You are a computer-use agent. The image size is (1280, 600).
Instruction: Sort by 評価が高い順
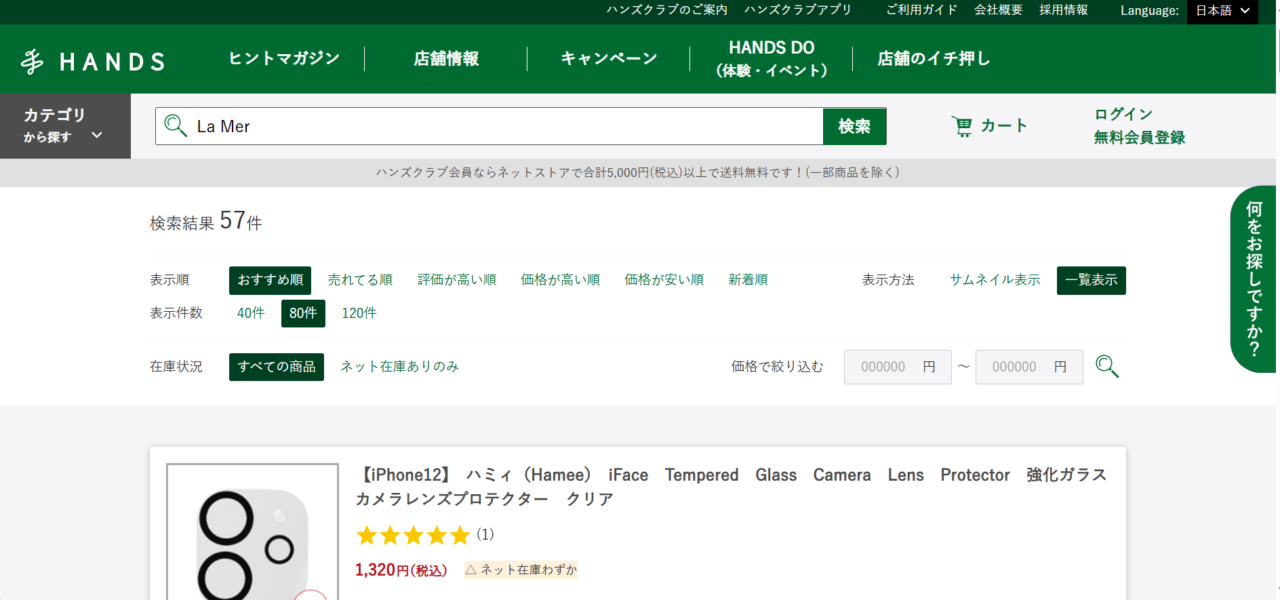point(457,280)
